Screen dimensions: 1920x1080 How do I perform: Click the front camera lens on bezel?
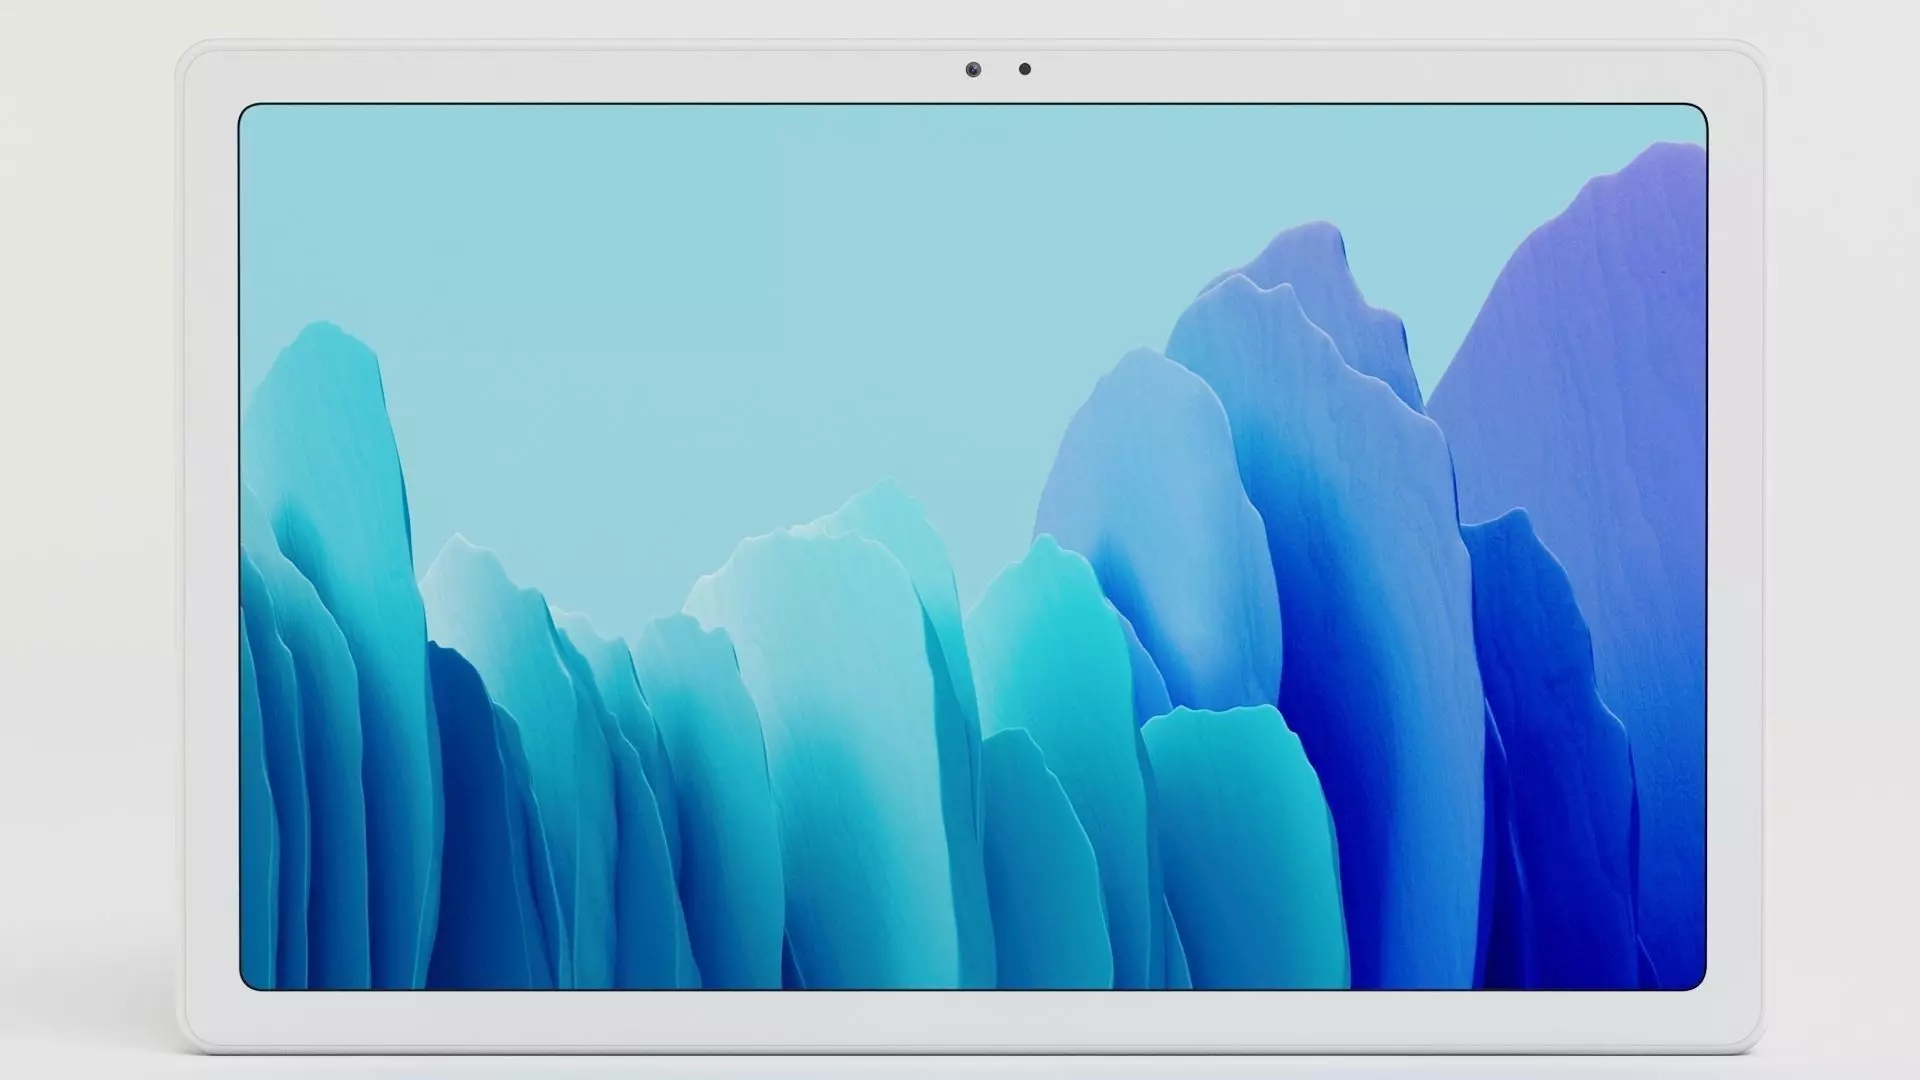point(973,69)
